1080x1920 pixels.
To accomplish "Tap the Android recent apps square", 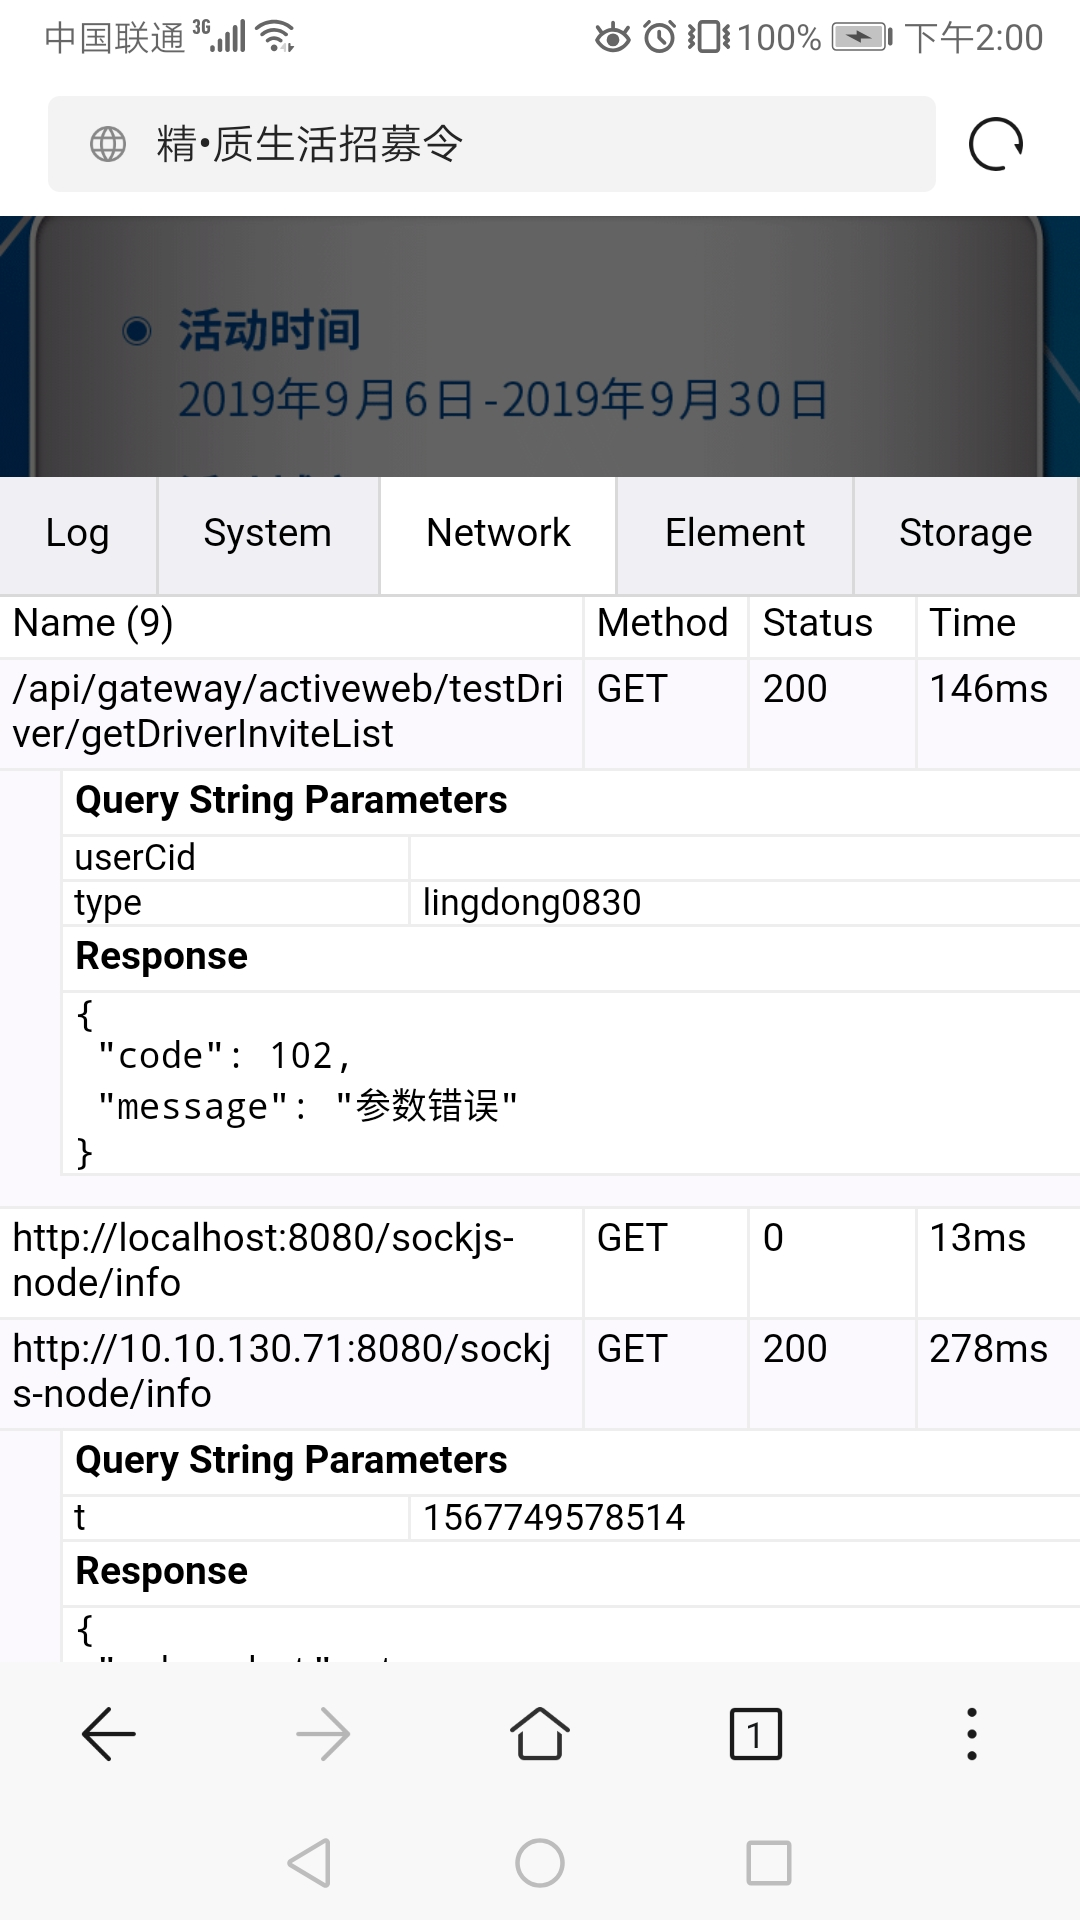I will [x=769, y=1863].
